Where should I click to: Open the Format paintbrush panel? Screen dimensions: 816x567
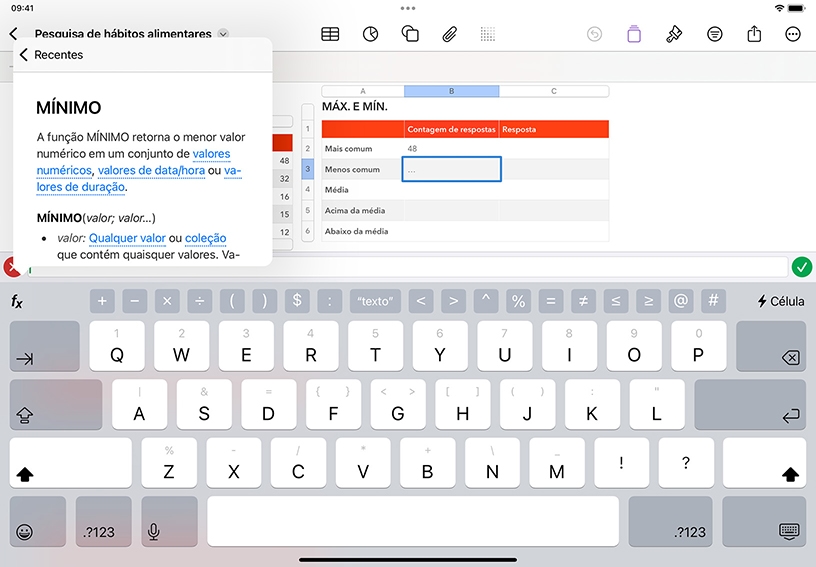(674, 34)
